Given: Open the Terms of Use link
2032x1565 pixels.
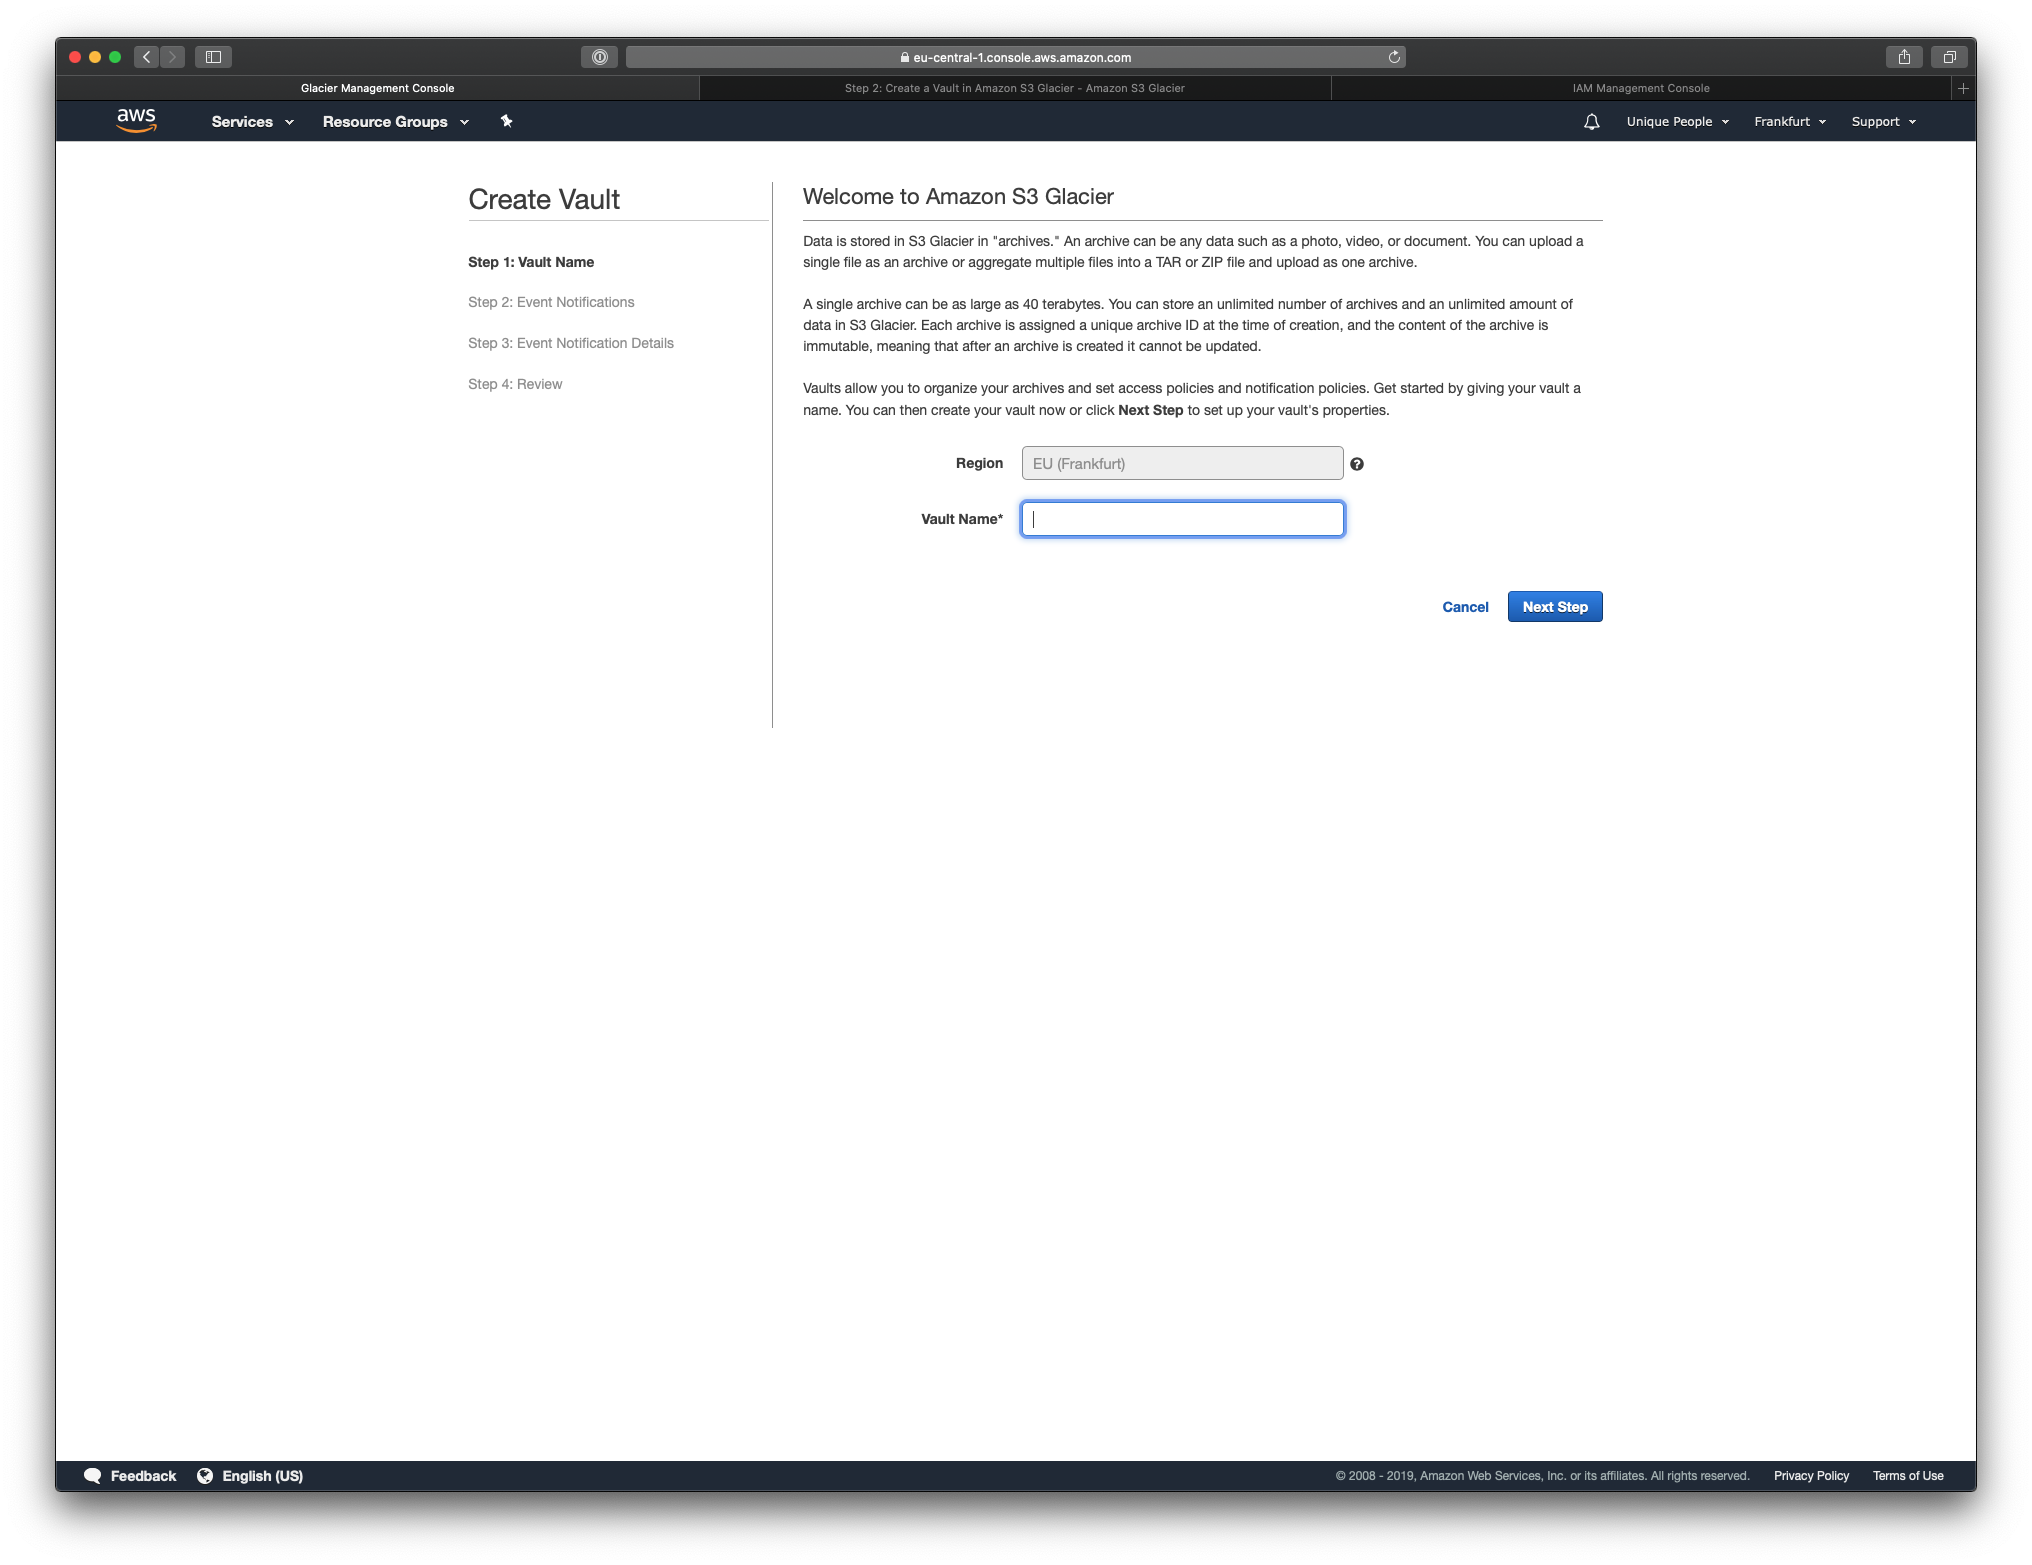Looking at the screenshot, I should 1908,1476.
